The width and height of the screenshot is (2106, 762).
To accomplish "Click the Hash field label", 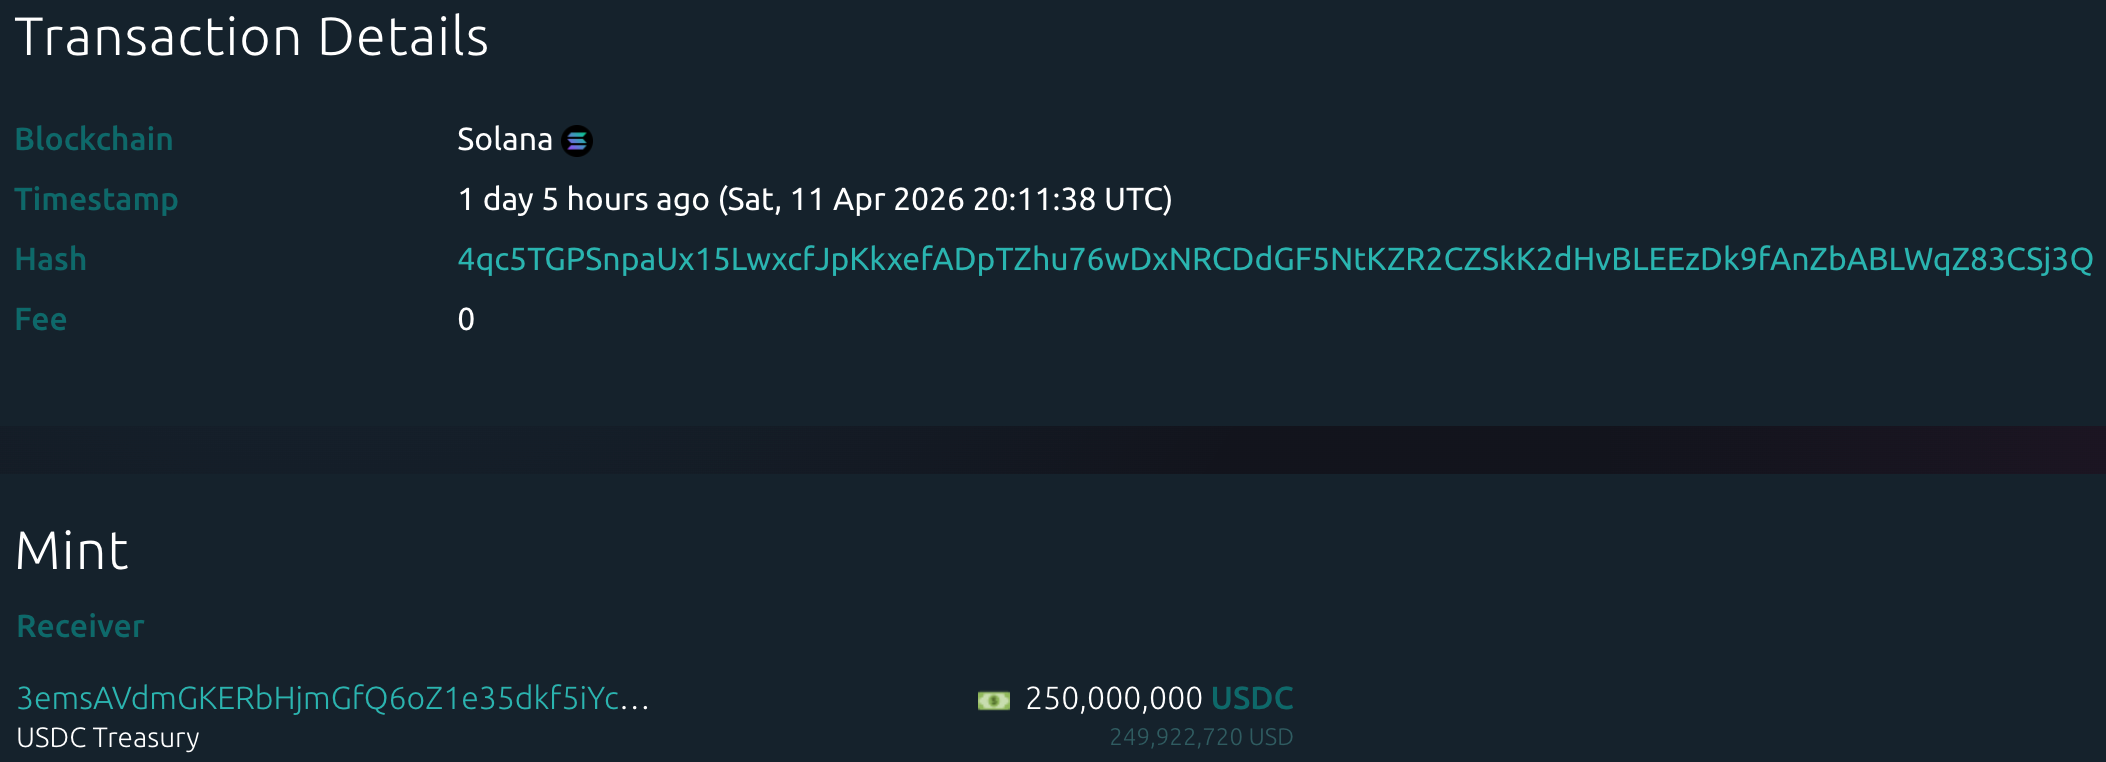I will click(x=50, y=259).
